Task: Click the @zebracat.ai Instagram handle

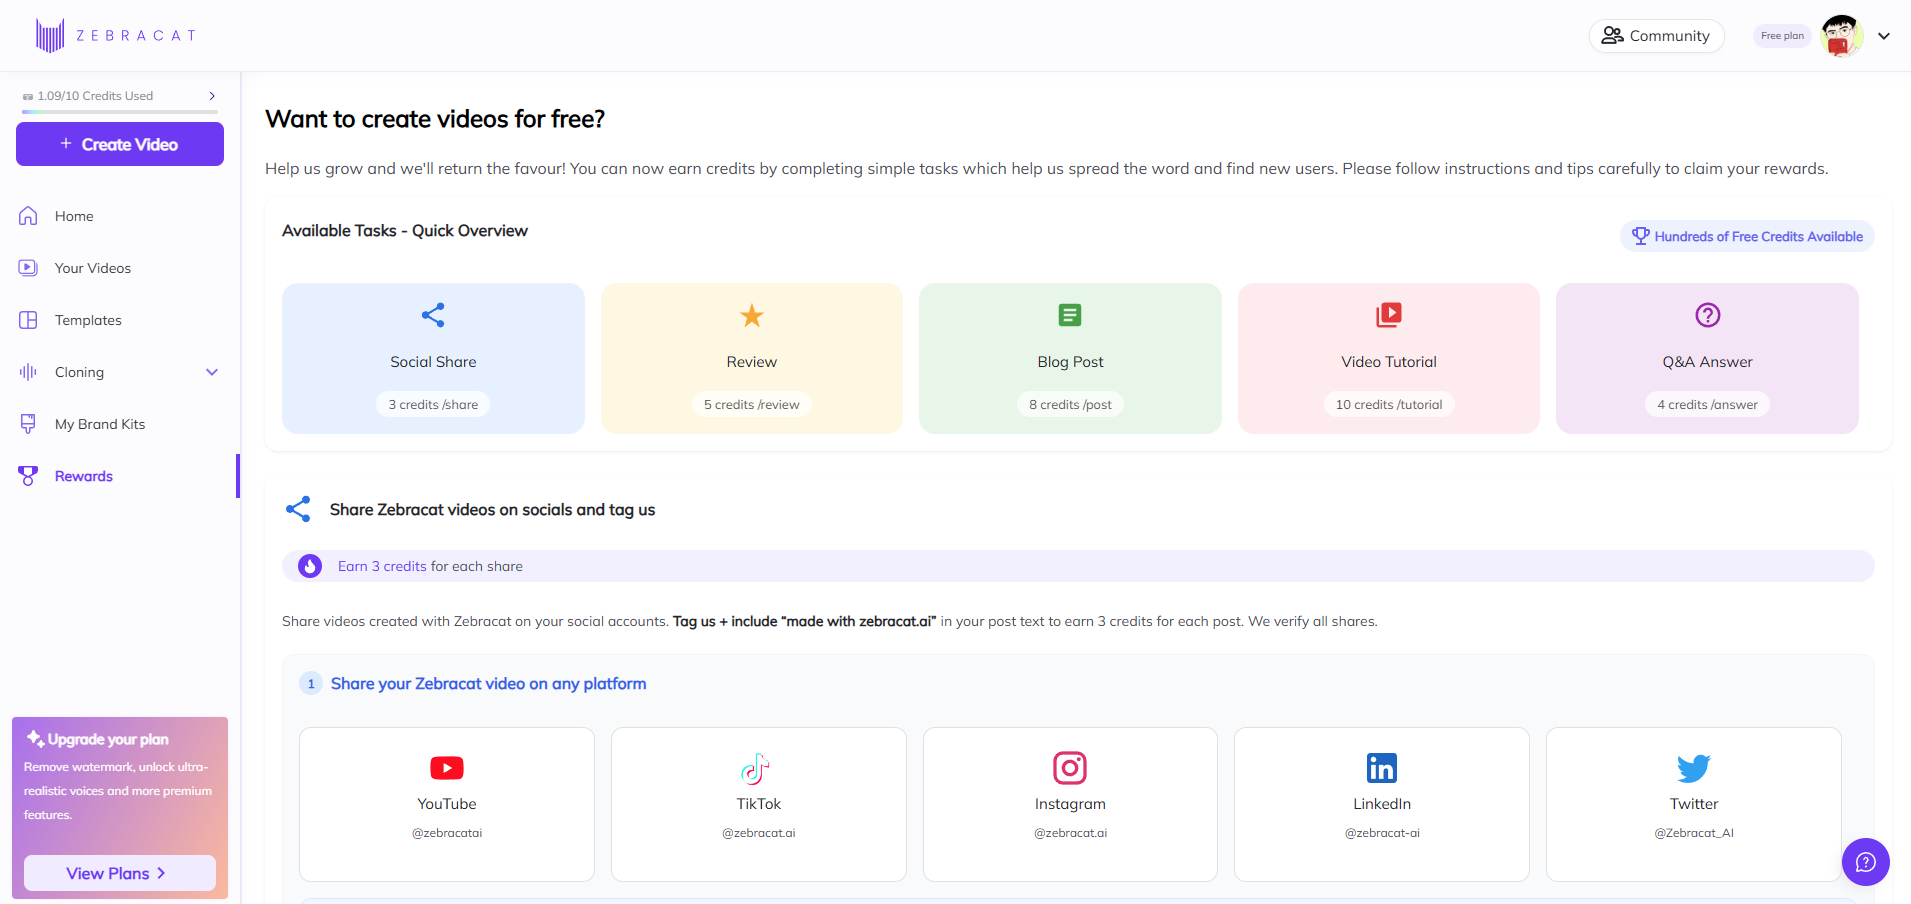Action: [1070, 833]
